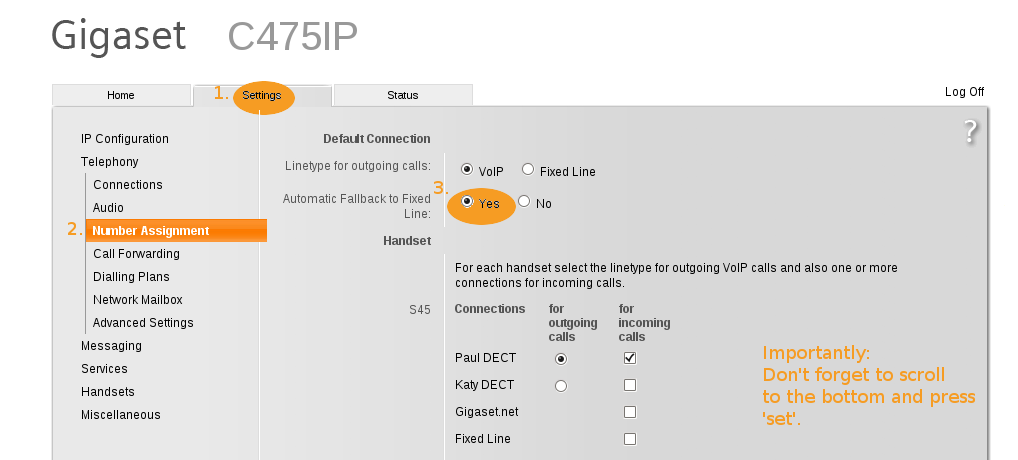Switch to the Status tab
Image resolution: width=1018 pixels, height=460 pixels.
(403, 95)
